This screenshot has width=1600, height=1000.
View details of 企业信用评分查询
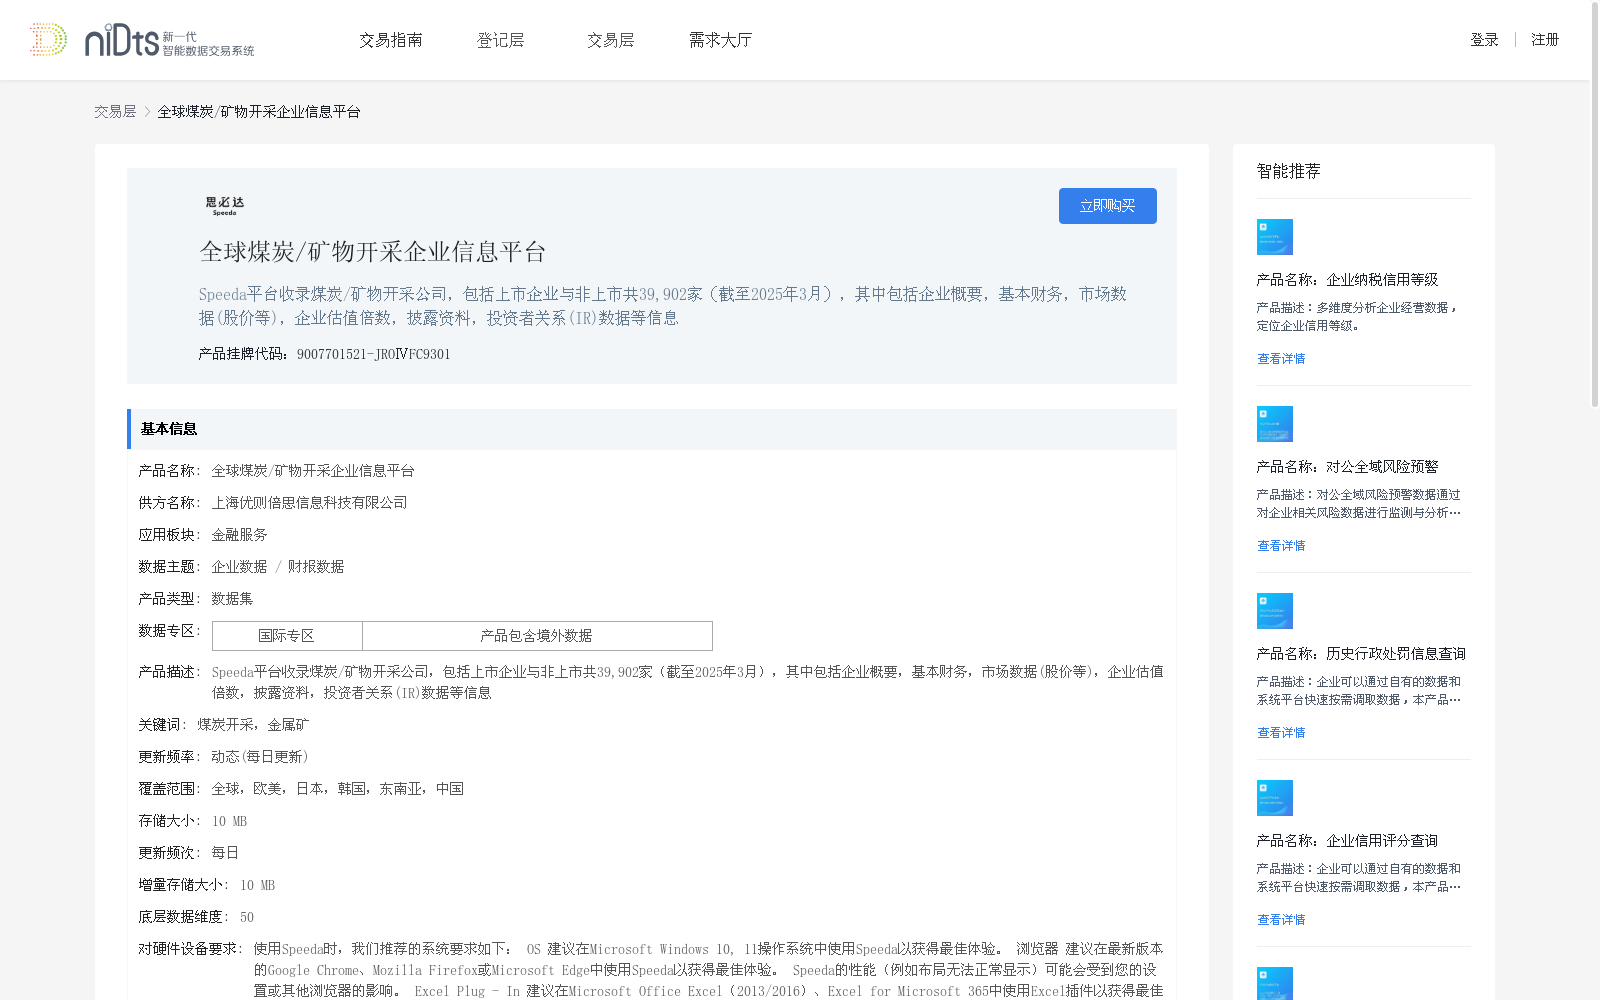(x=1281, y=920)
